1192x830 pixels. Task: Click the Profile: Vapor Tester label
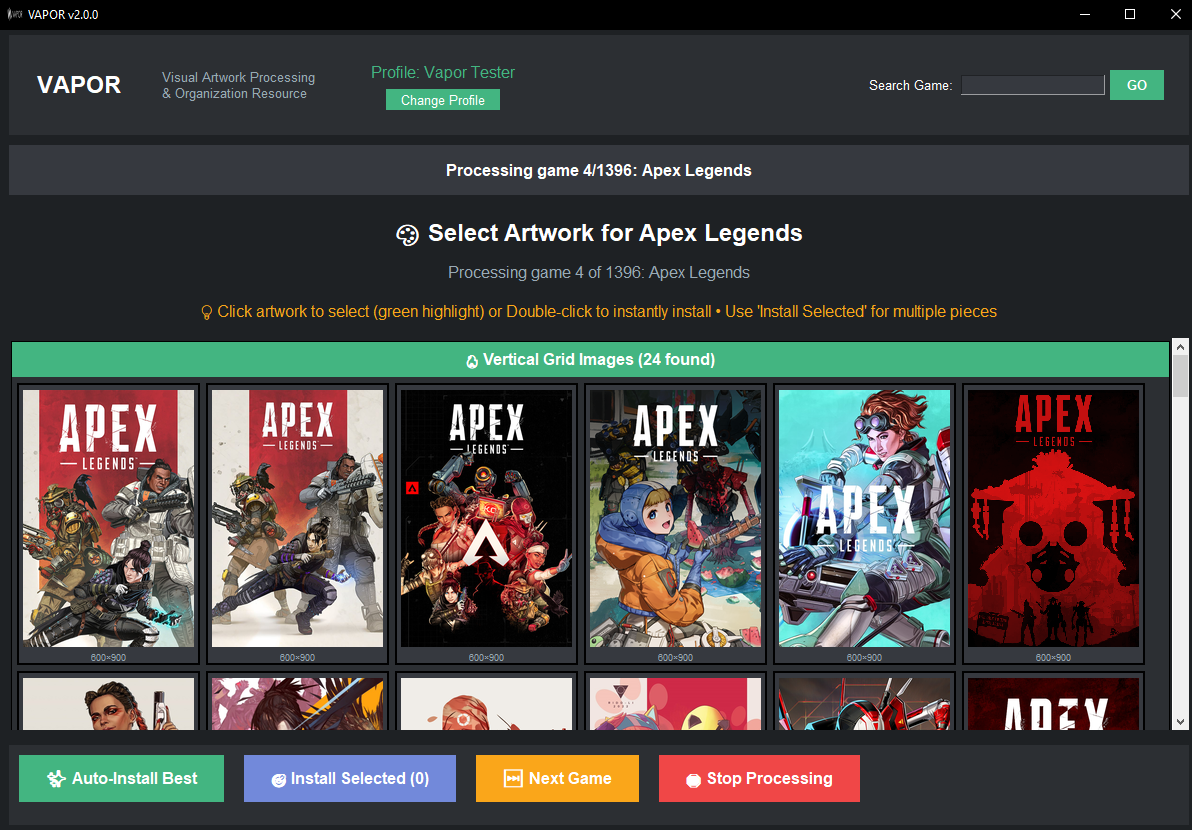point(442,72)
